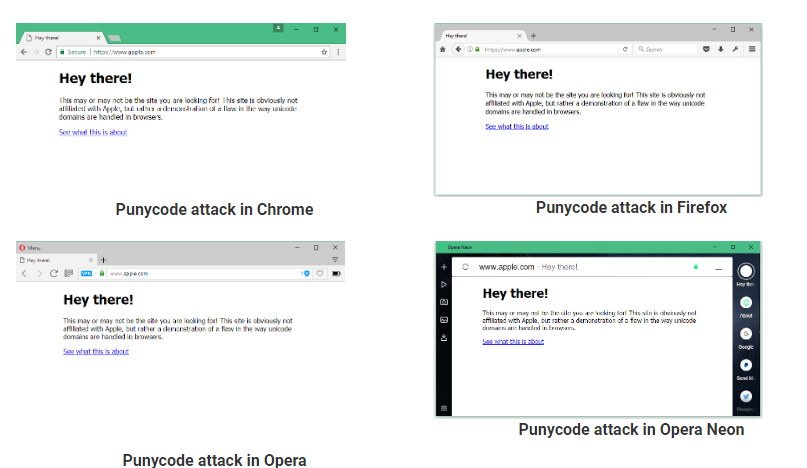Focus the Firefox Search box
The height and width of the screenshot is (468, 807).
665,49
